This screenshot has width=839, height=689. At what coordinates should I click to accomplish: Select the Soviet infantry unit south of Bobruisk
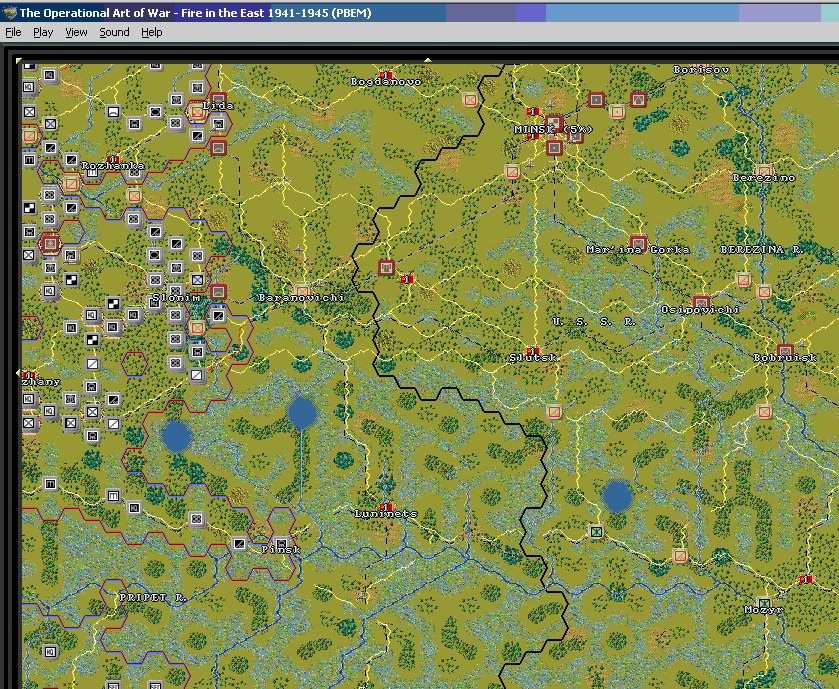click(x=764, y=412)
